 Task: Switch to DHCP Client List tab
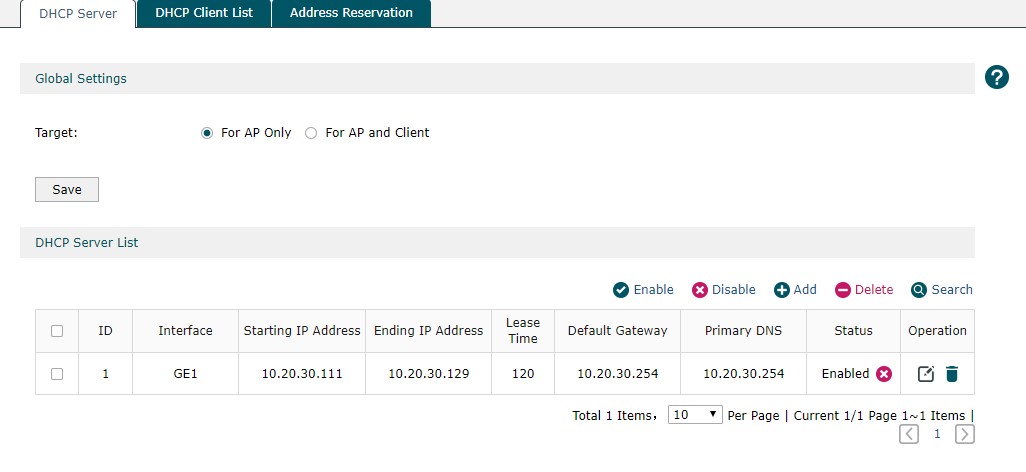[x=204, y=13]
